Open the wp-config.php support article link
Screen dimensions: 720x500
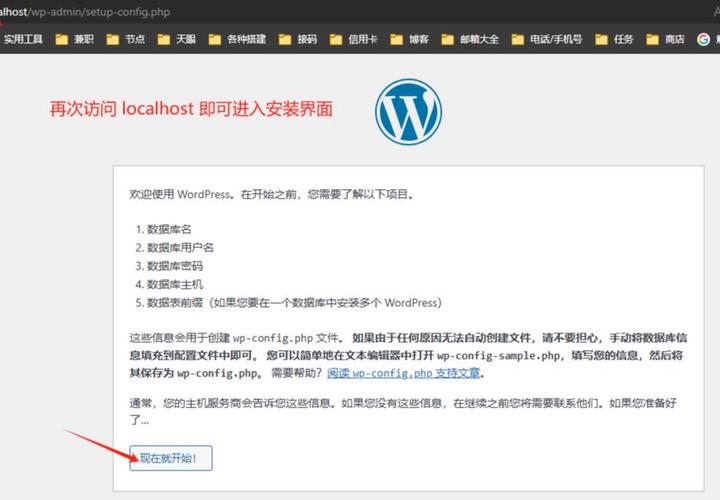[404, 373]
